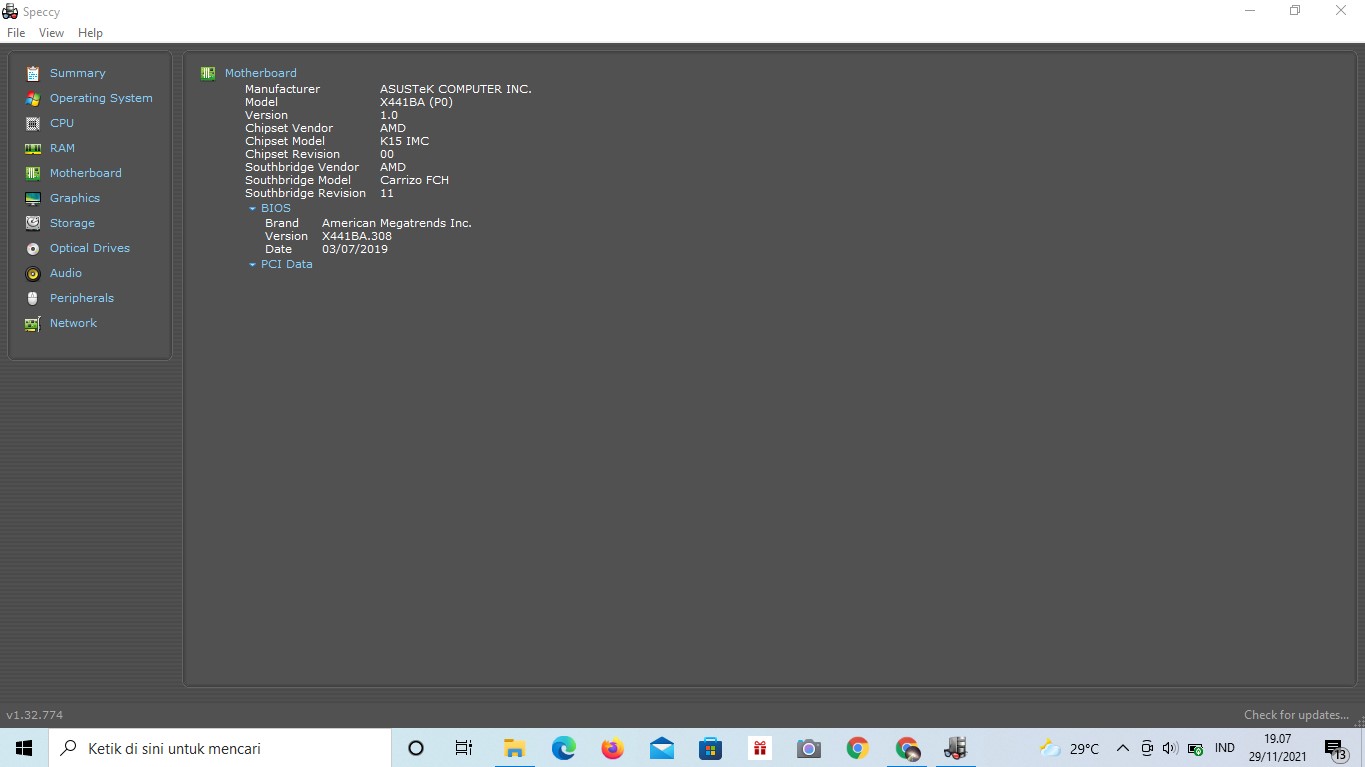Click Check for updates link
The width and height of the screenshot is (1365, 767).
pyautogui.click(x=1296, y=715)
